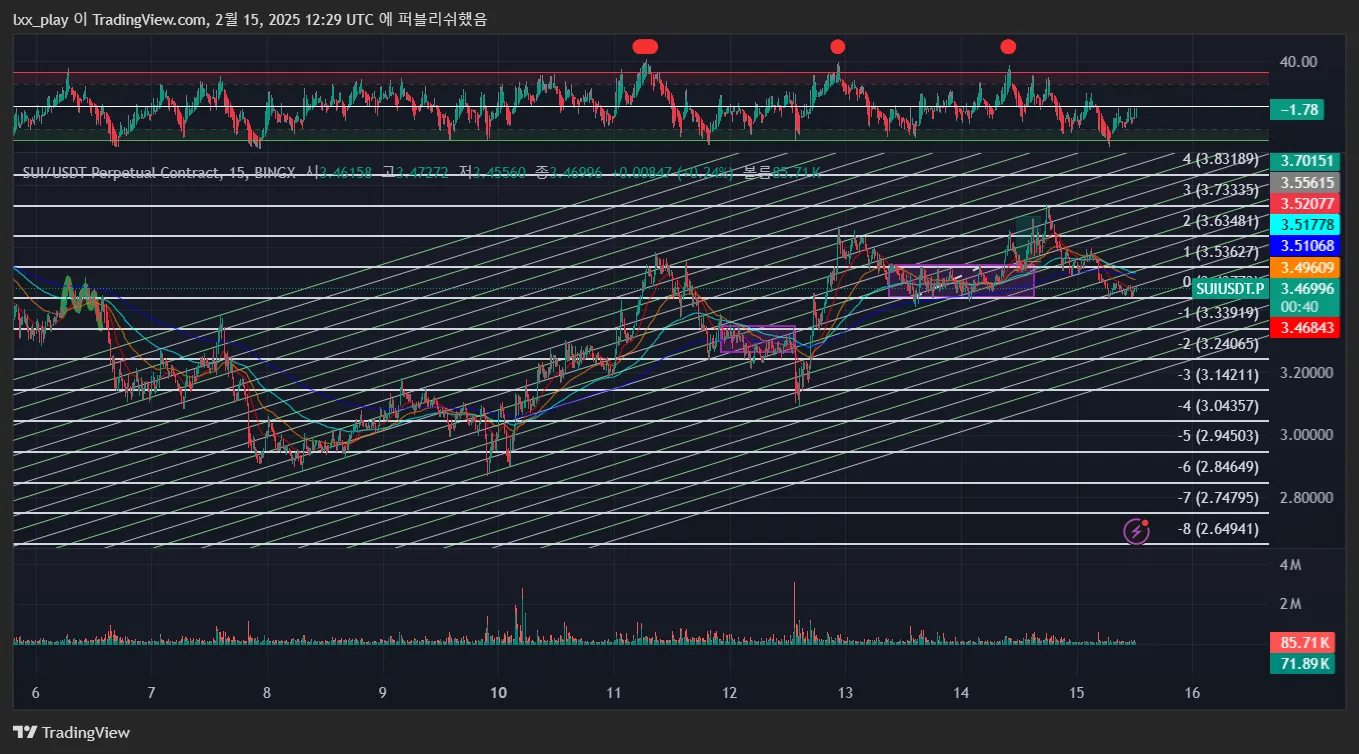The image size is (1359, 754).
Task: Click date label 14 on time axis
Action: (x=962, y=693)
